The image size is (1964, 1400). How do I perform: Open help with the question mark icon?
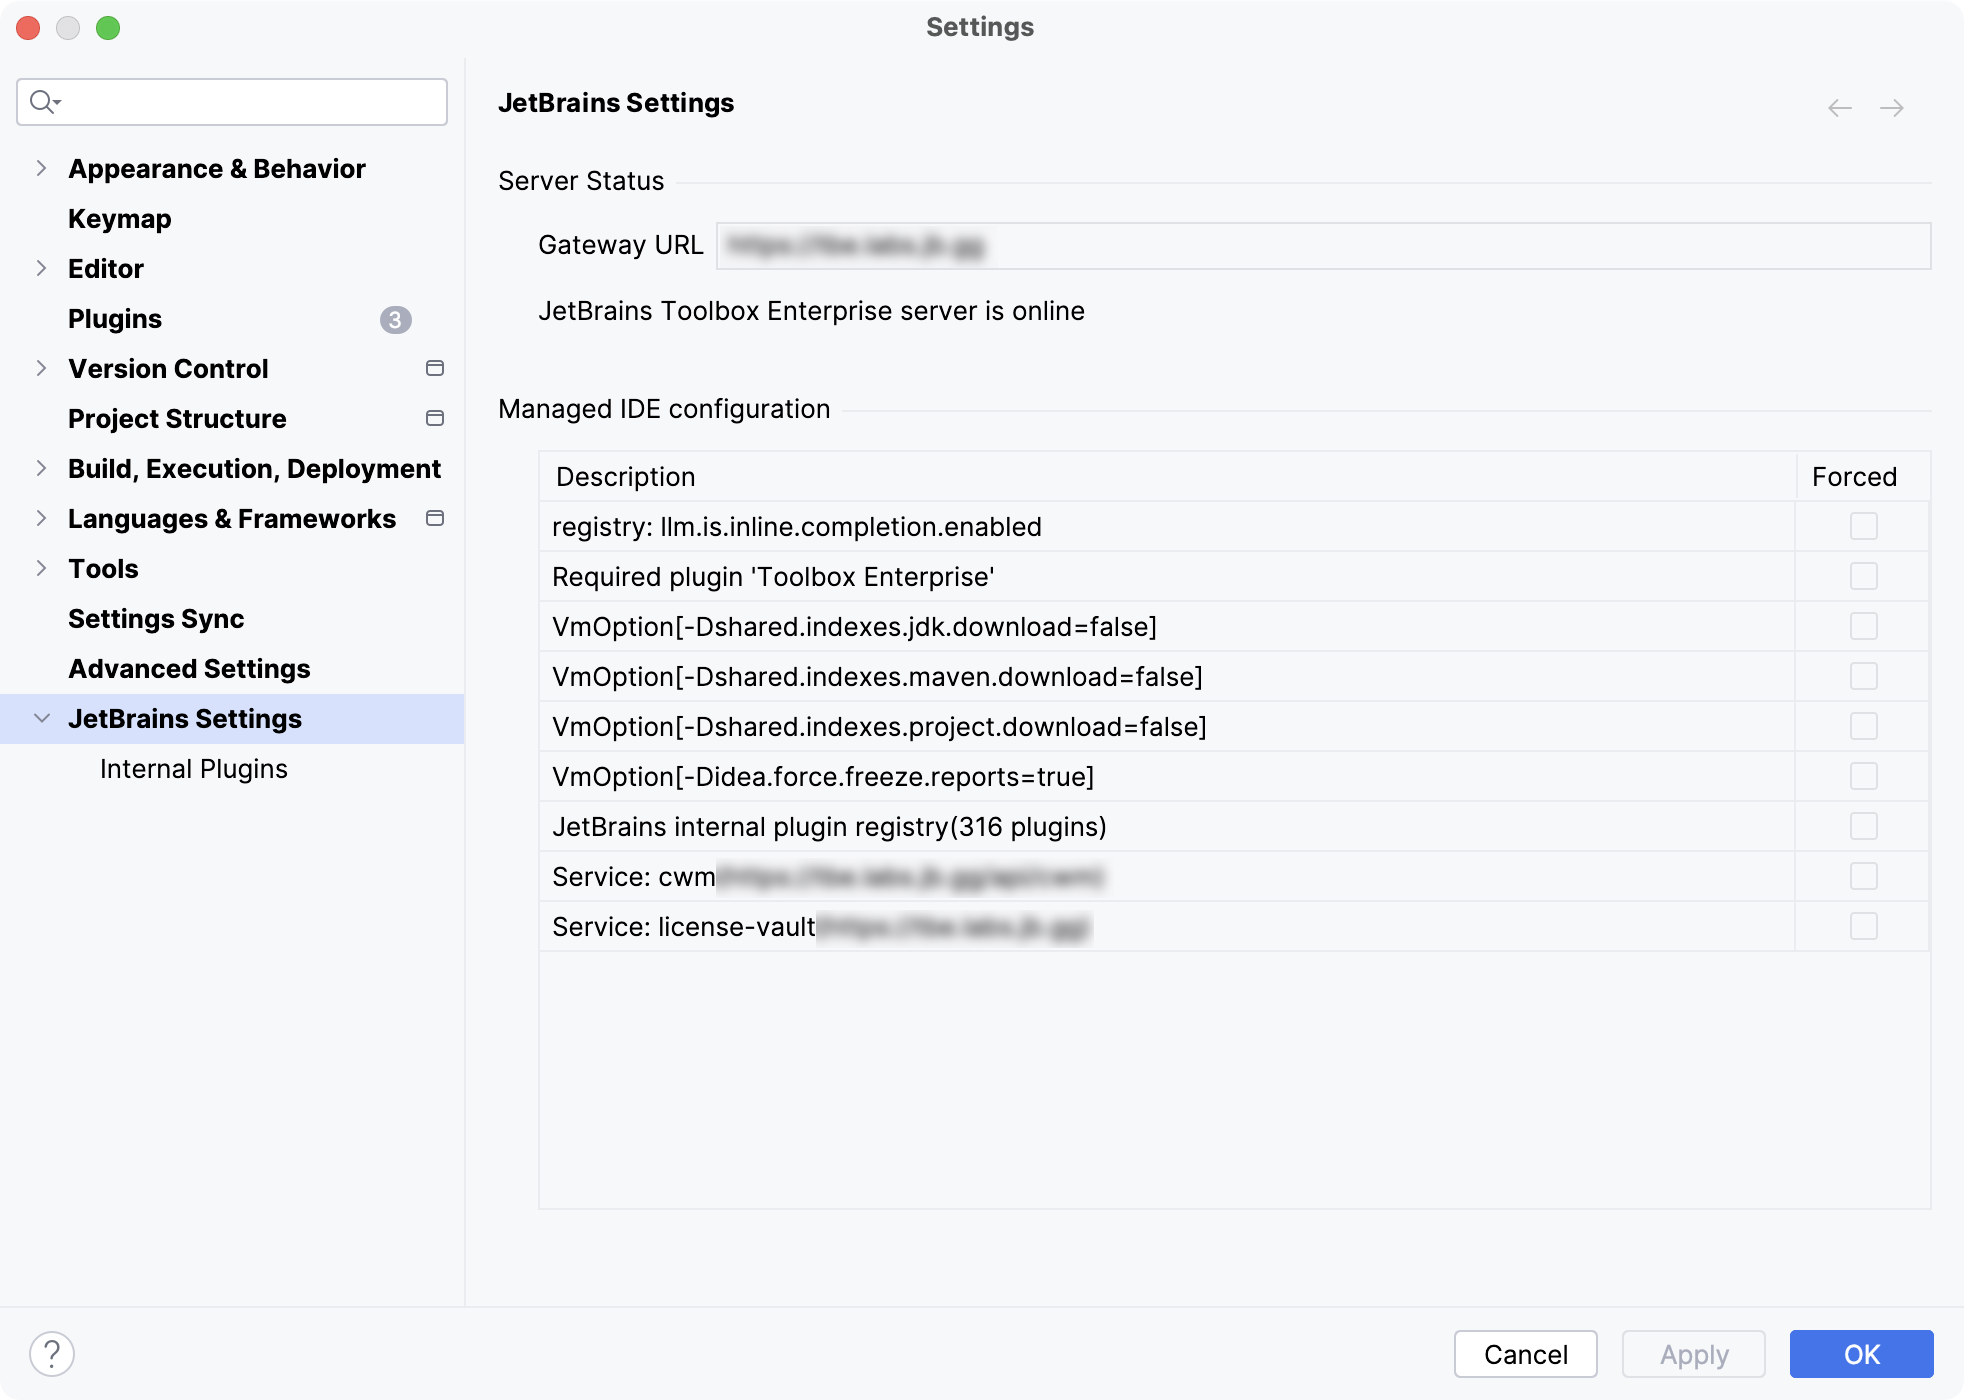52,1354
